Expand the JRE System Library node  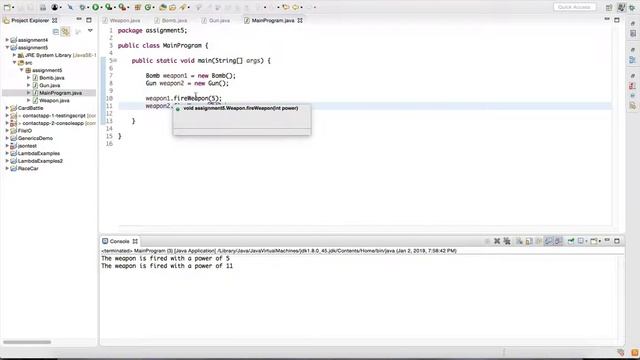coord(14,55)
